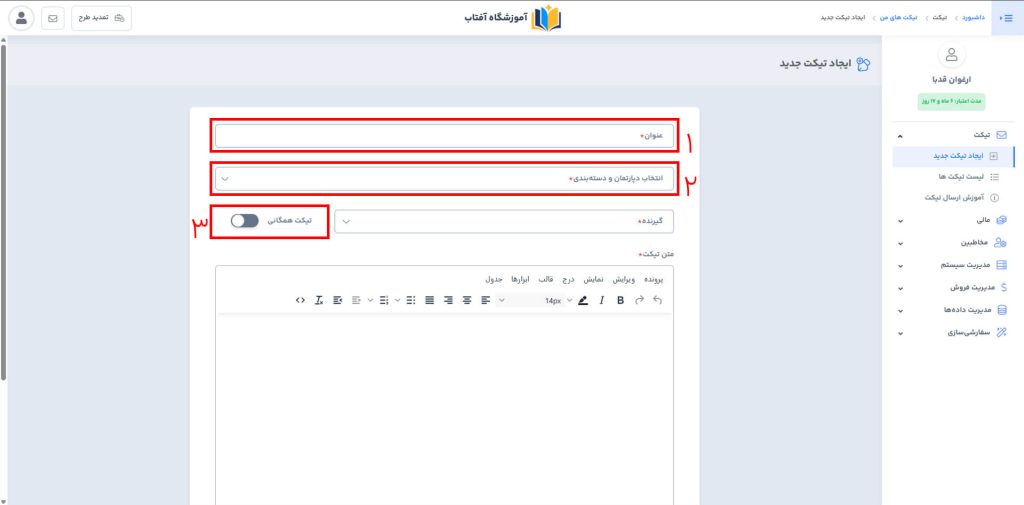Click the عنوان title input field
The width and height of the screenshot is (1024, 505).
[x=444, y=136]
